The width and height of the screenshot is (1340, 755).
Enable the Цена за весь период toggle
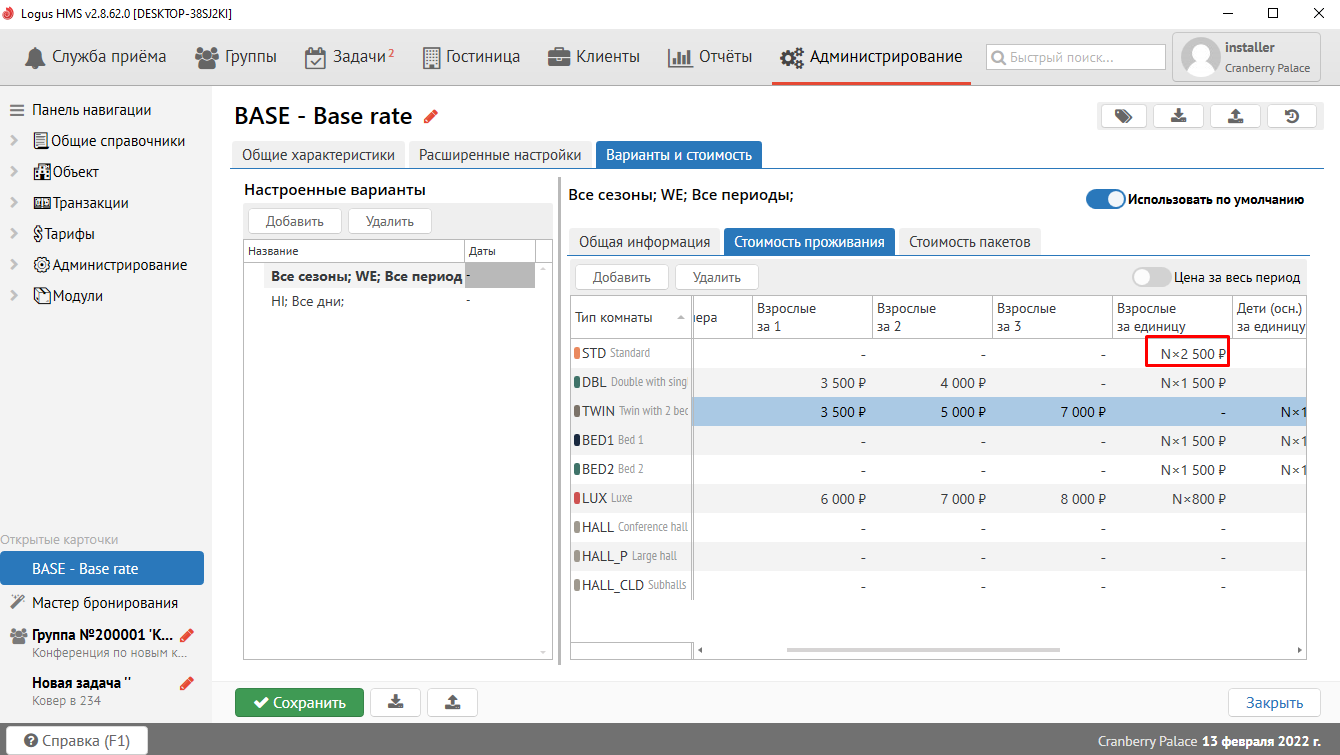1151,277
